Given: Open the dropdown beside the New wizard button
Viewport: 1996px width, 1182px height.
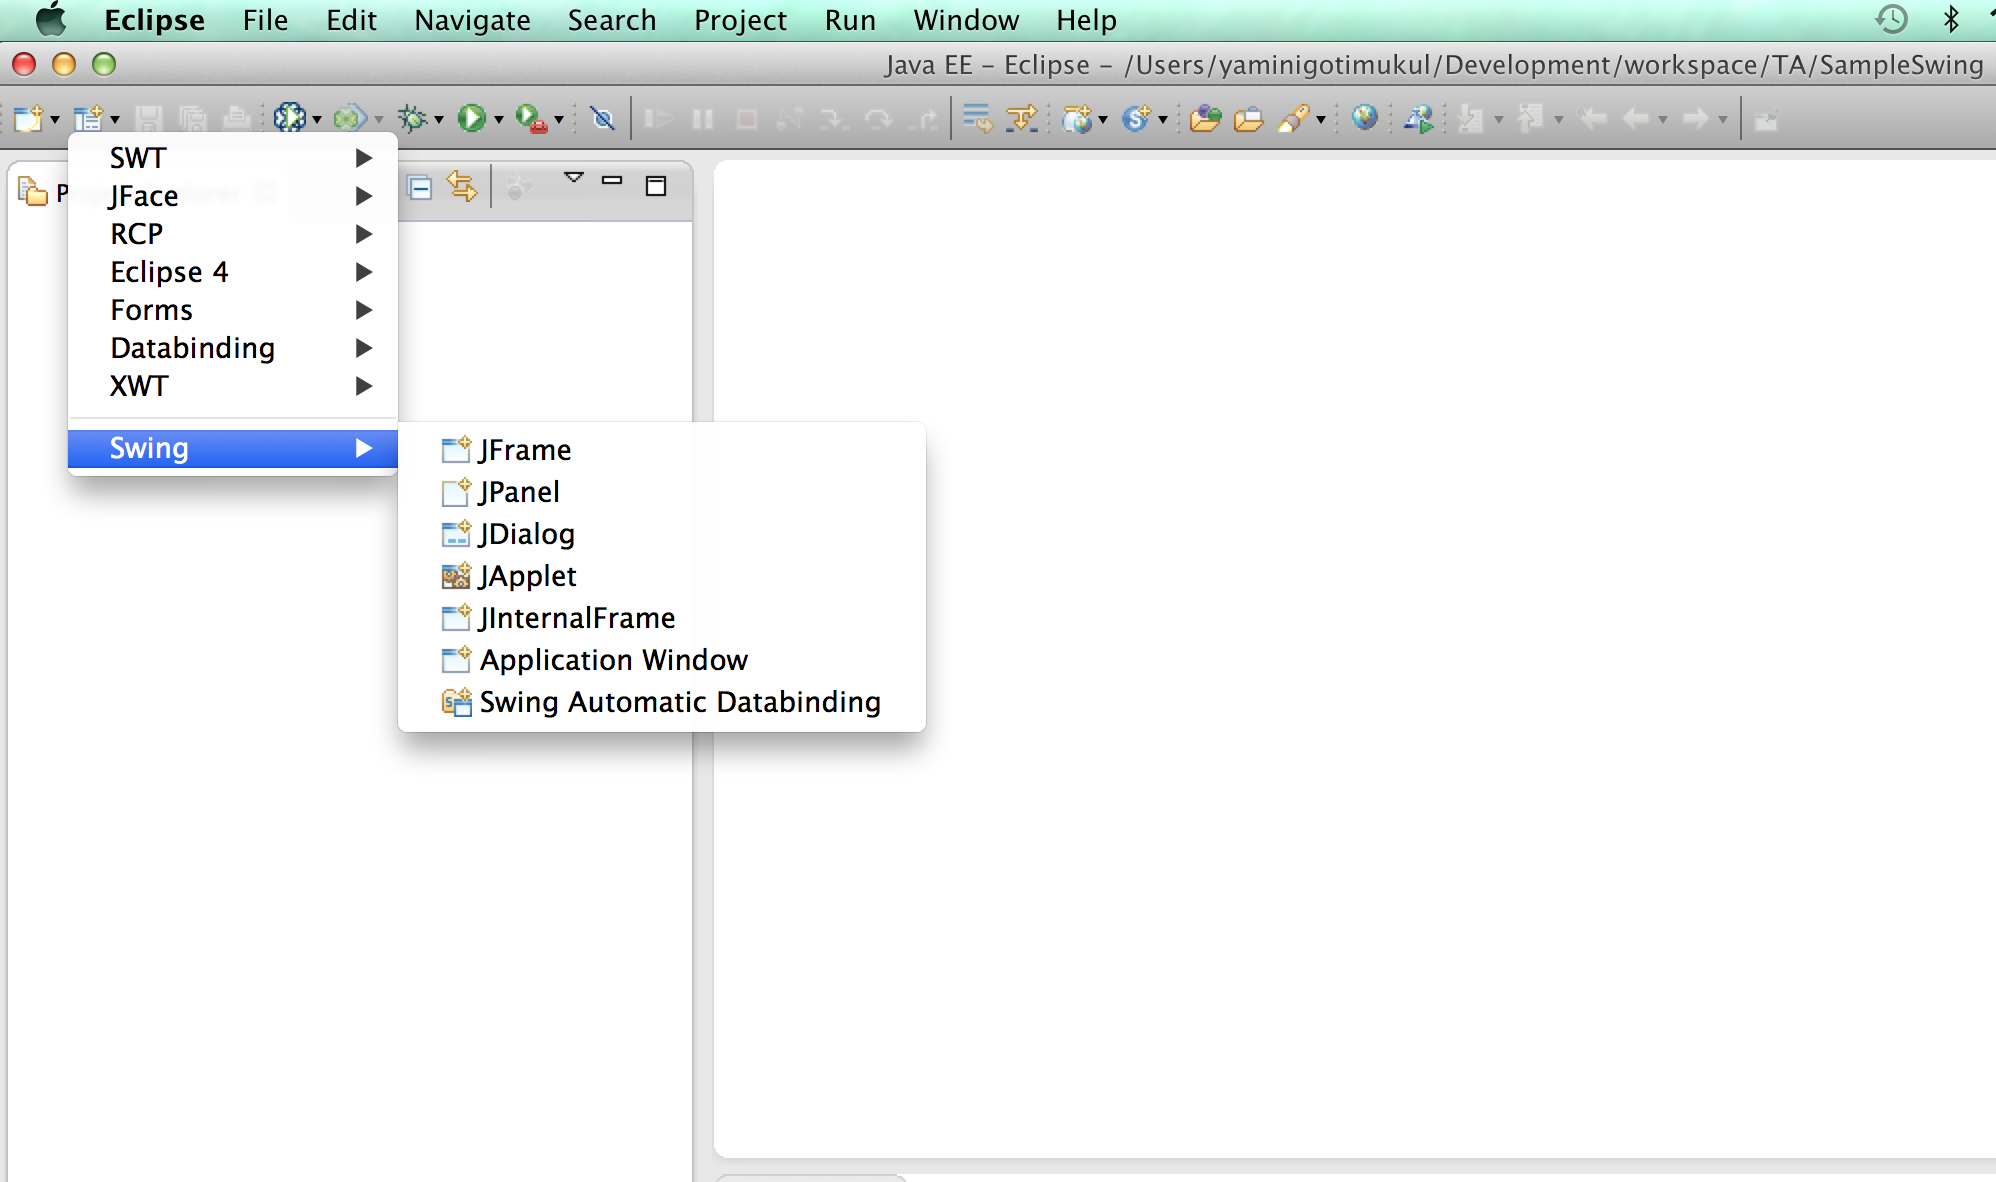Looking at the screenshot, I should pos(54,118).
